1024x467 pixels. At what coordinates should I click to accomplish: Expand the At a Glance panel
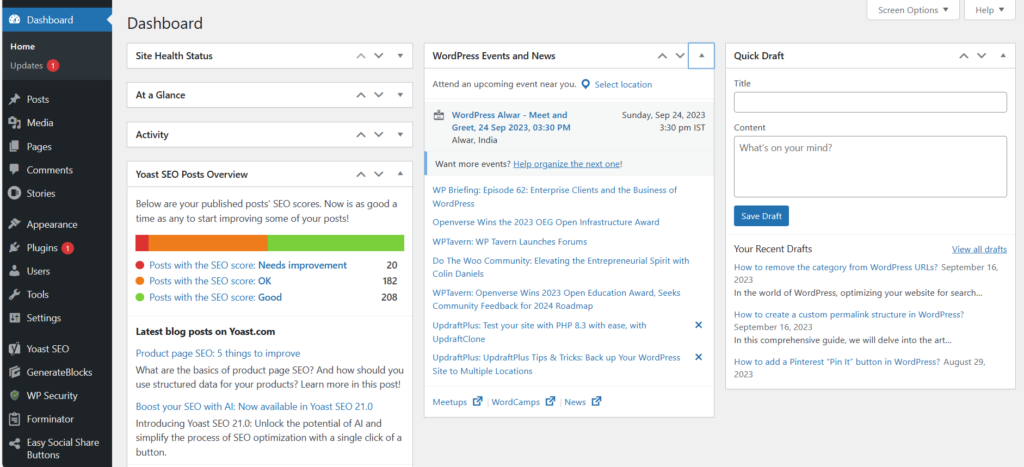tap(400, 95)
